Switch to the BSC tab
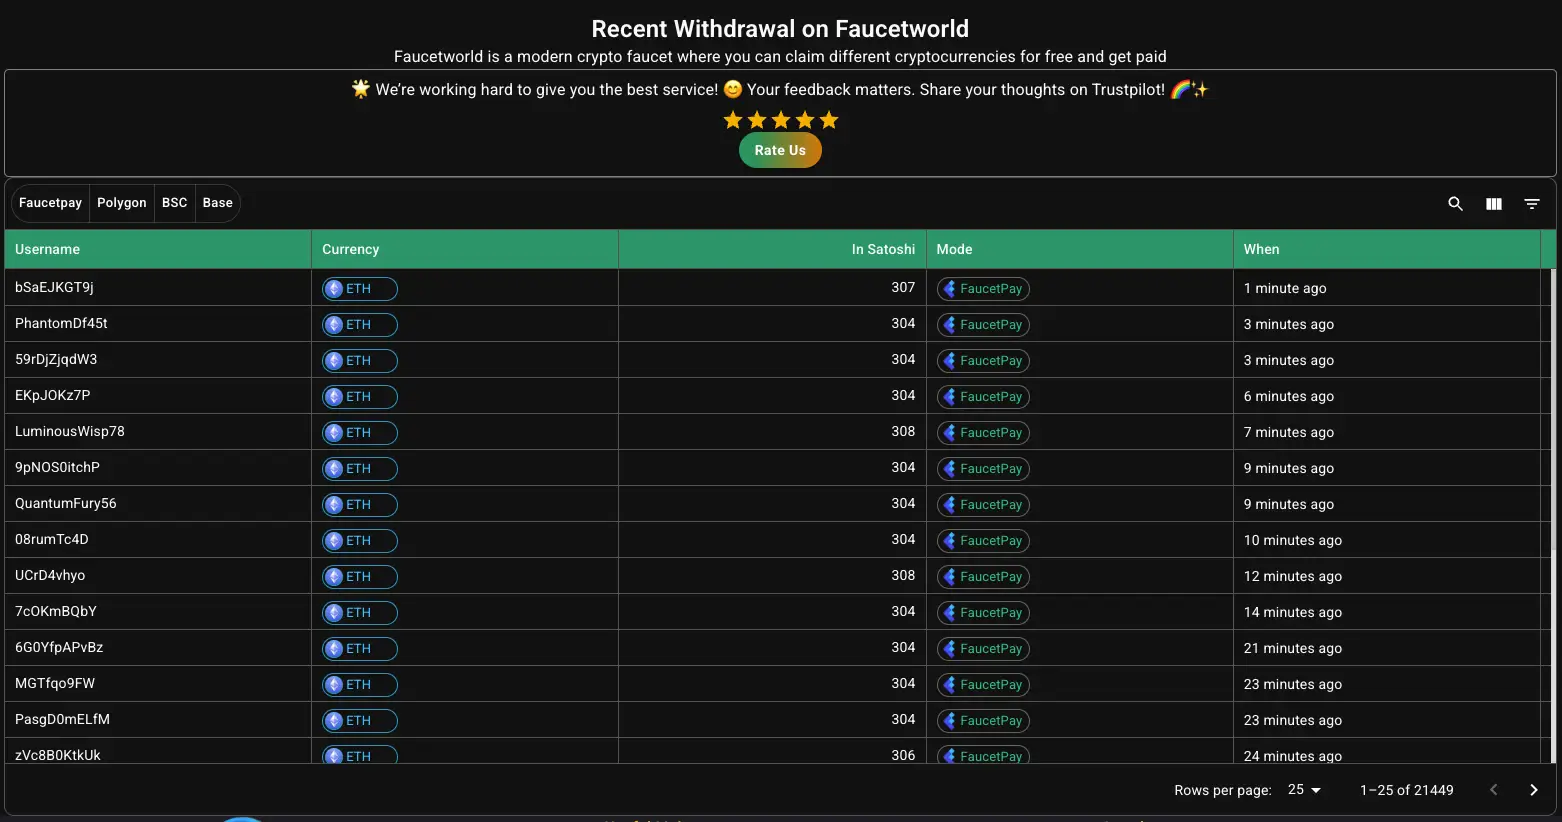 [175, 203]
